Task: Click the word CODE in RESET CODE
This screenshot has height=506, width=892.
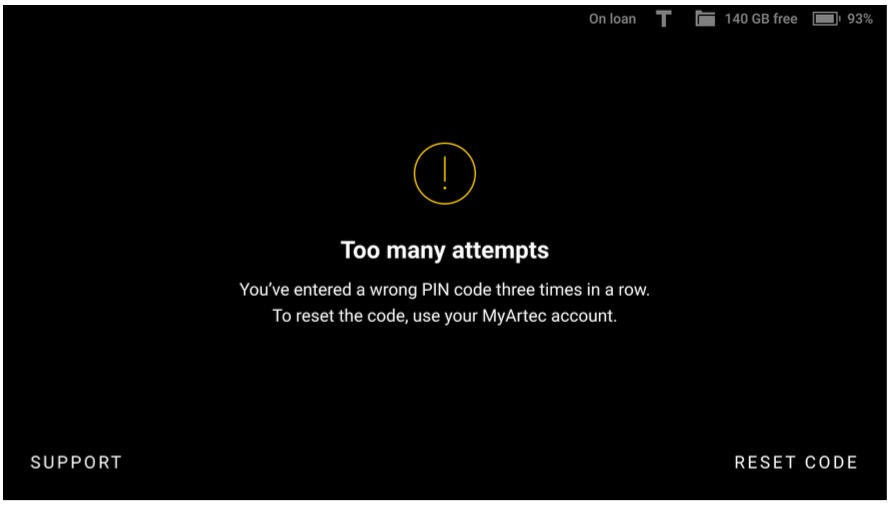Action: [x=831, y=462]
